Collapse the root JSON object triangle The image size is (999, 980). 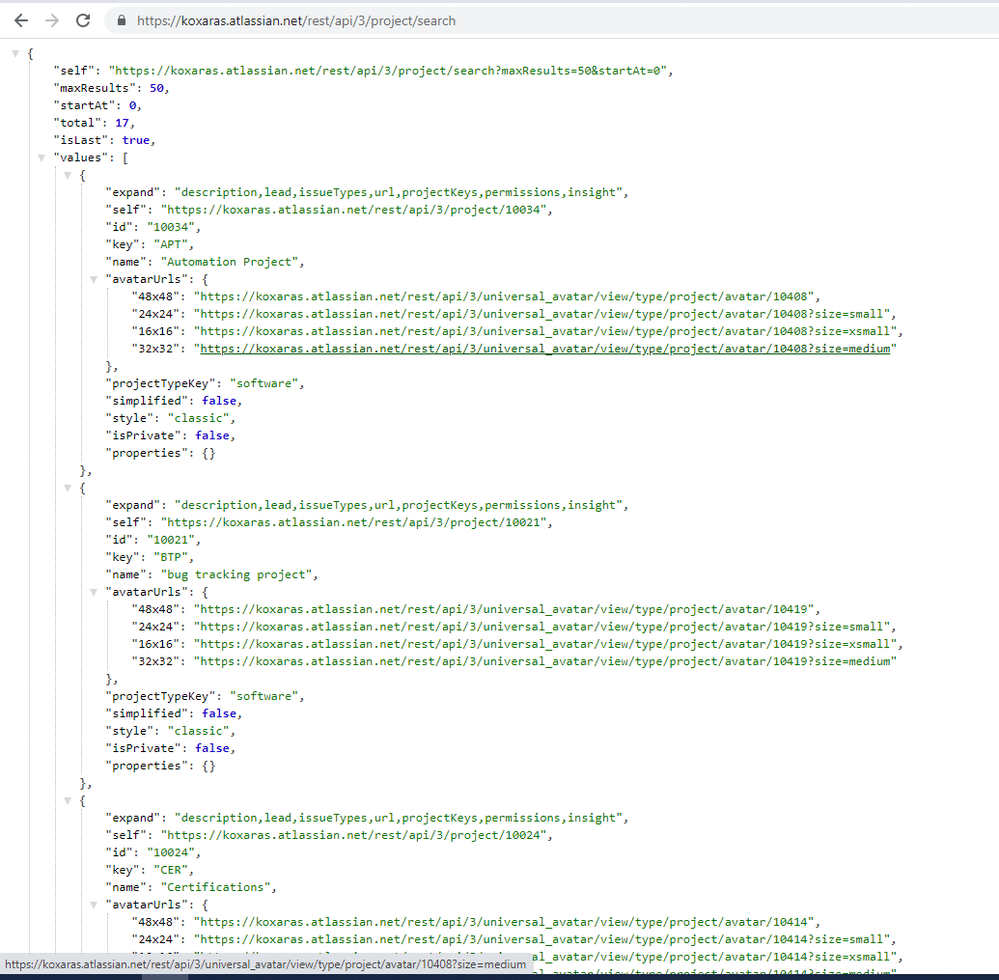pos(14,53)
